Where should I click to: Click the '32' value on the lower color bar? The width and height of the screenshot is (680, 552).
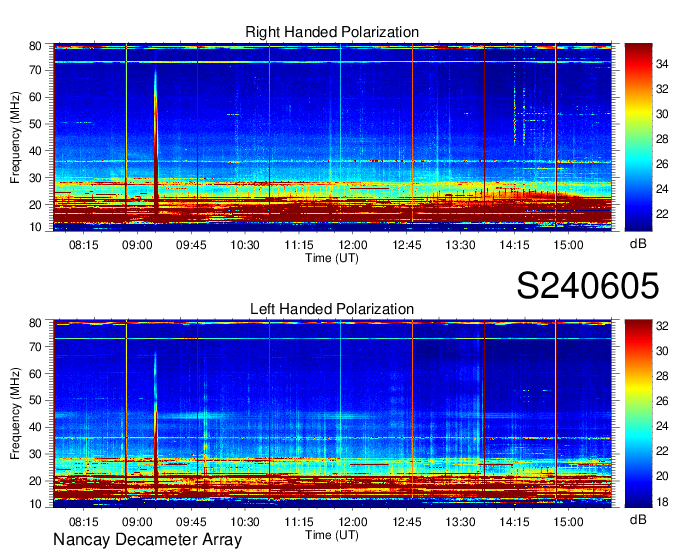point(662,327)
